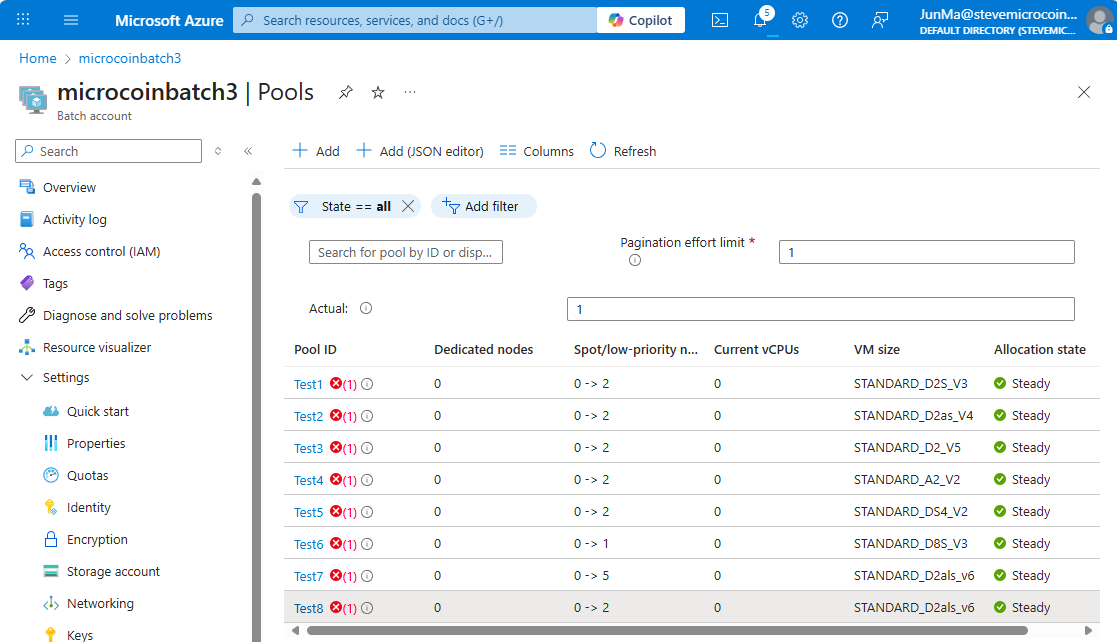This screenshot has width=1117, height=642.
Task: Open pool Test3
Action: pyautogui.click(x=308, y=449)
